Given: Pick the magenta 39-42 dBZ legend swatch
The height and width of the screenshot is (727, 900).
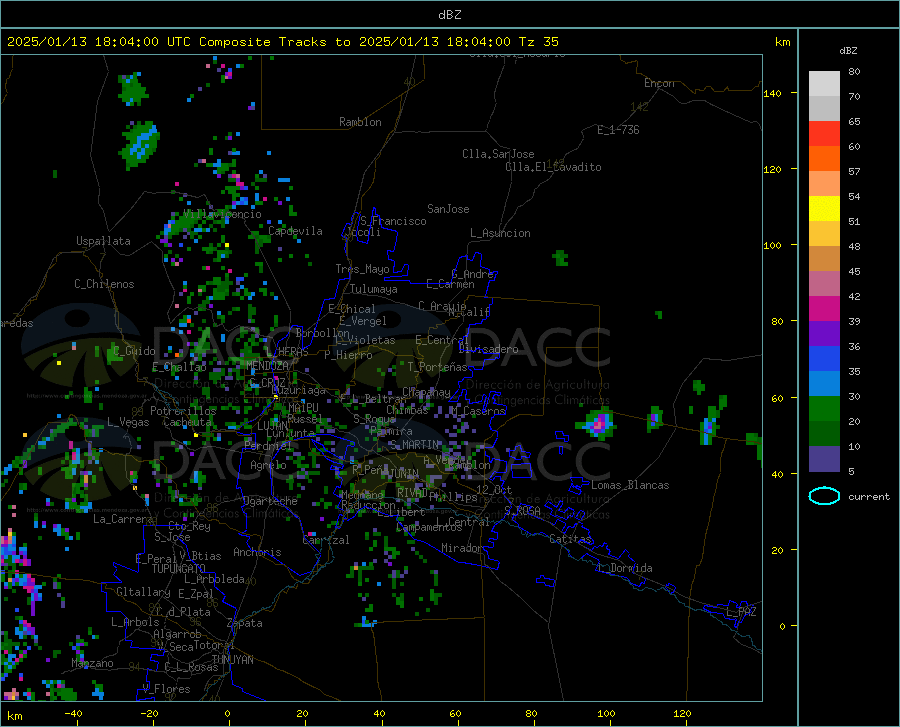Looking at the screenshot, I should tap(824, 309).
